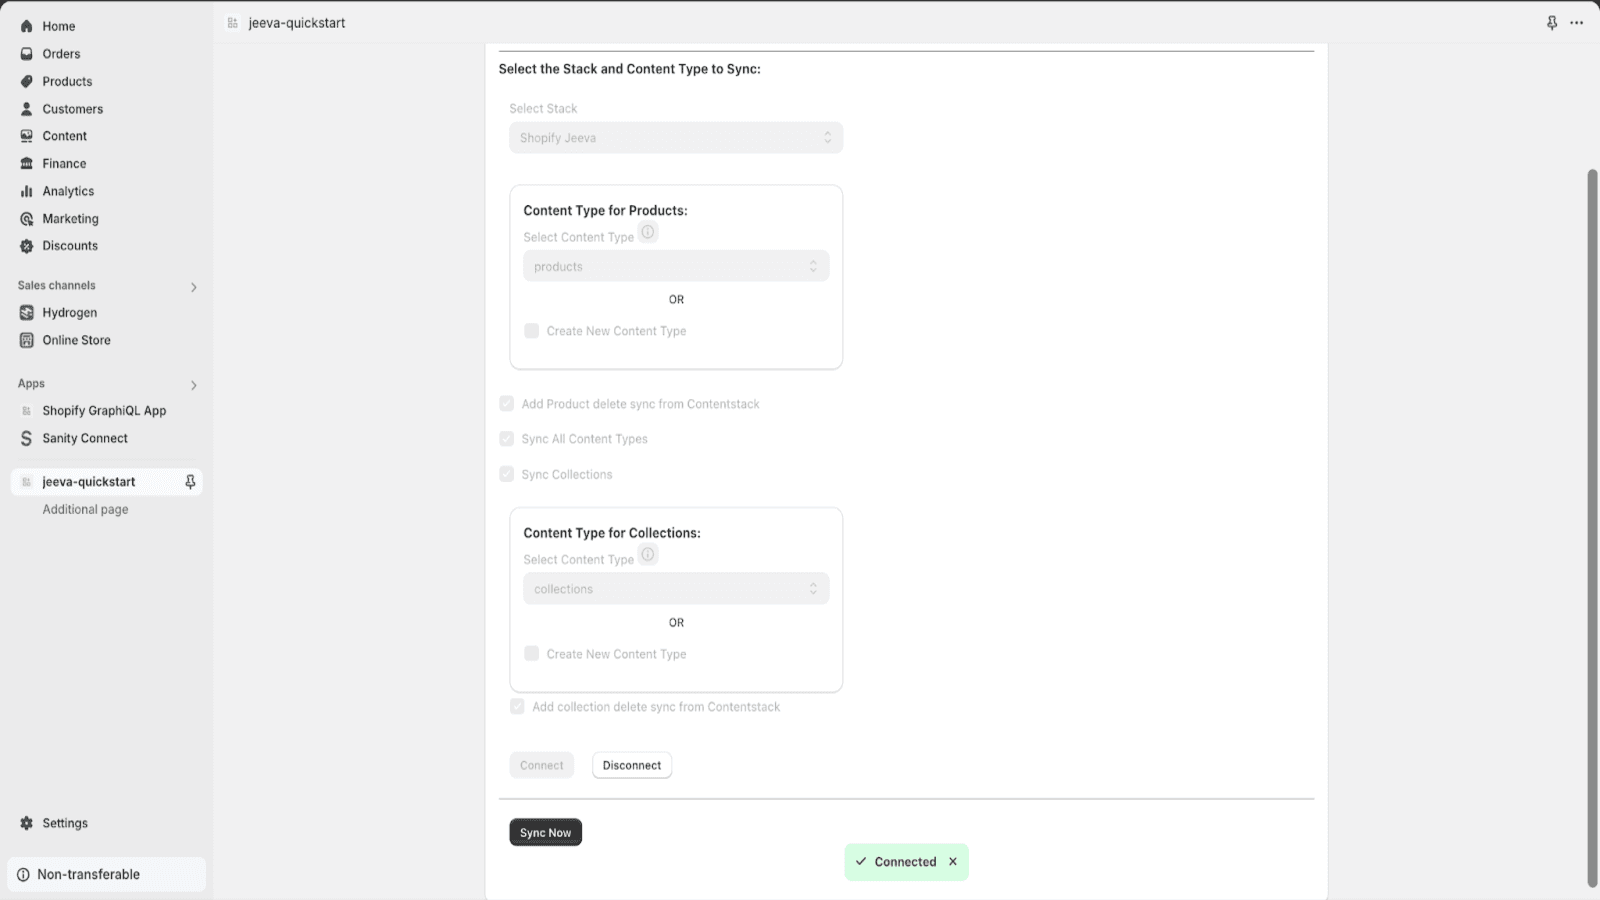Switch to the jeeva-quickstart tab

click(297, 22)
